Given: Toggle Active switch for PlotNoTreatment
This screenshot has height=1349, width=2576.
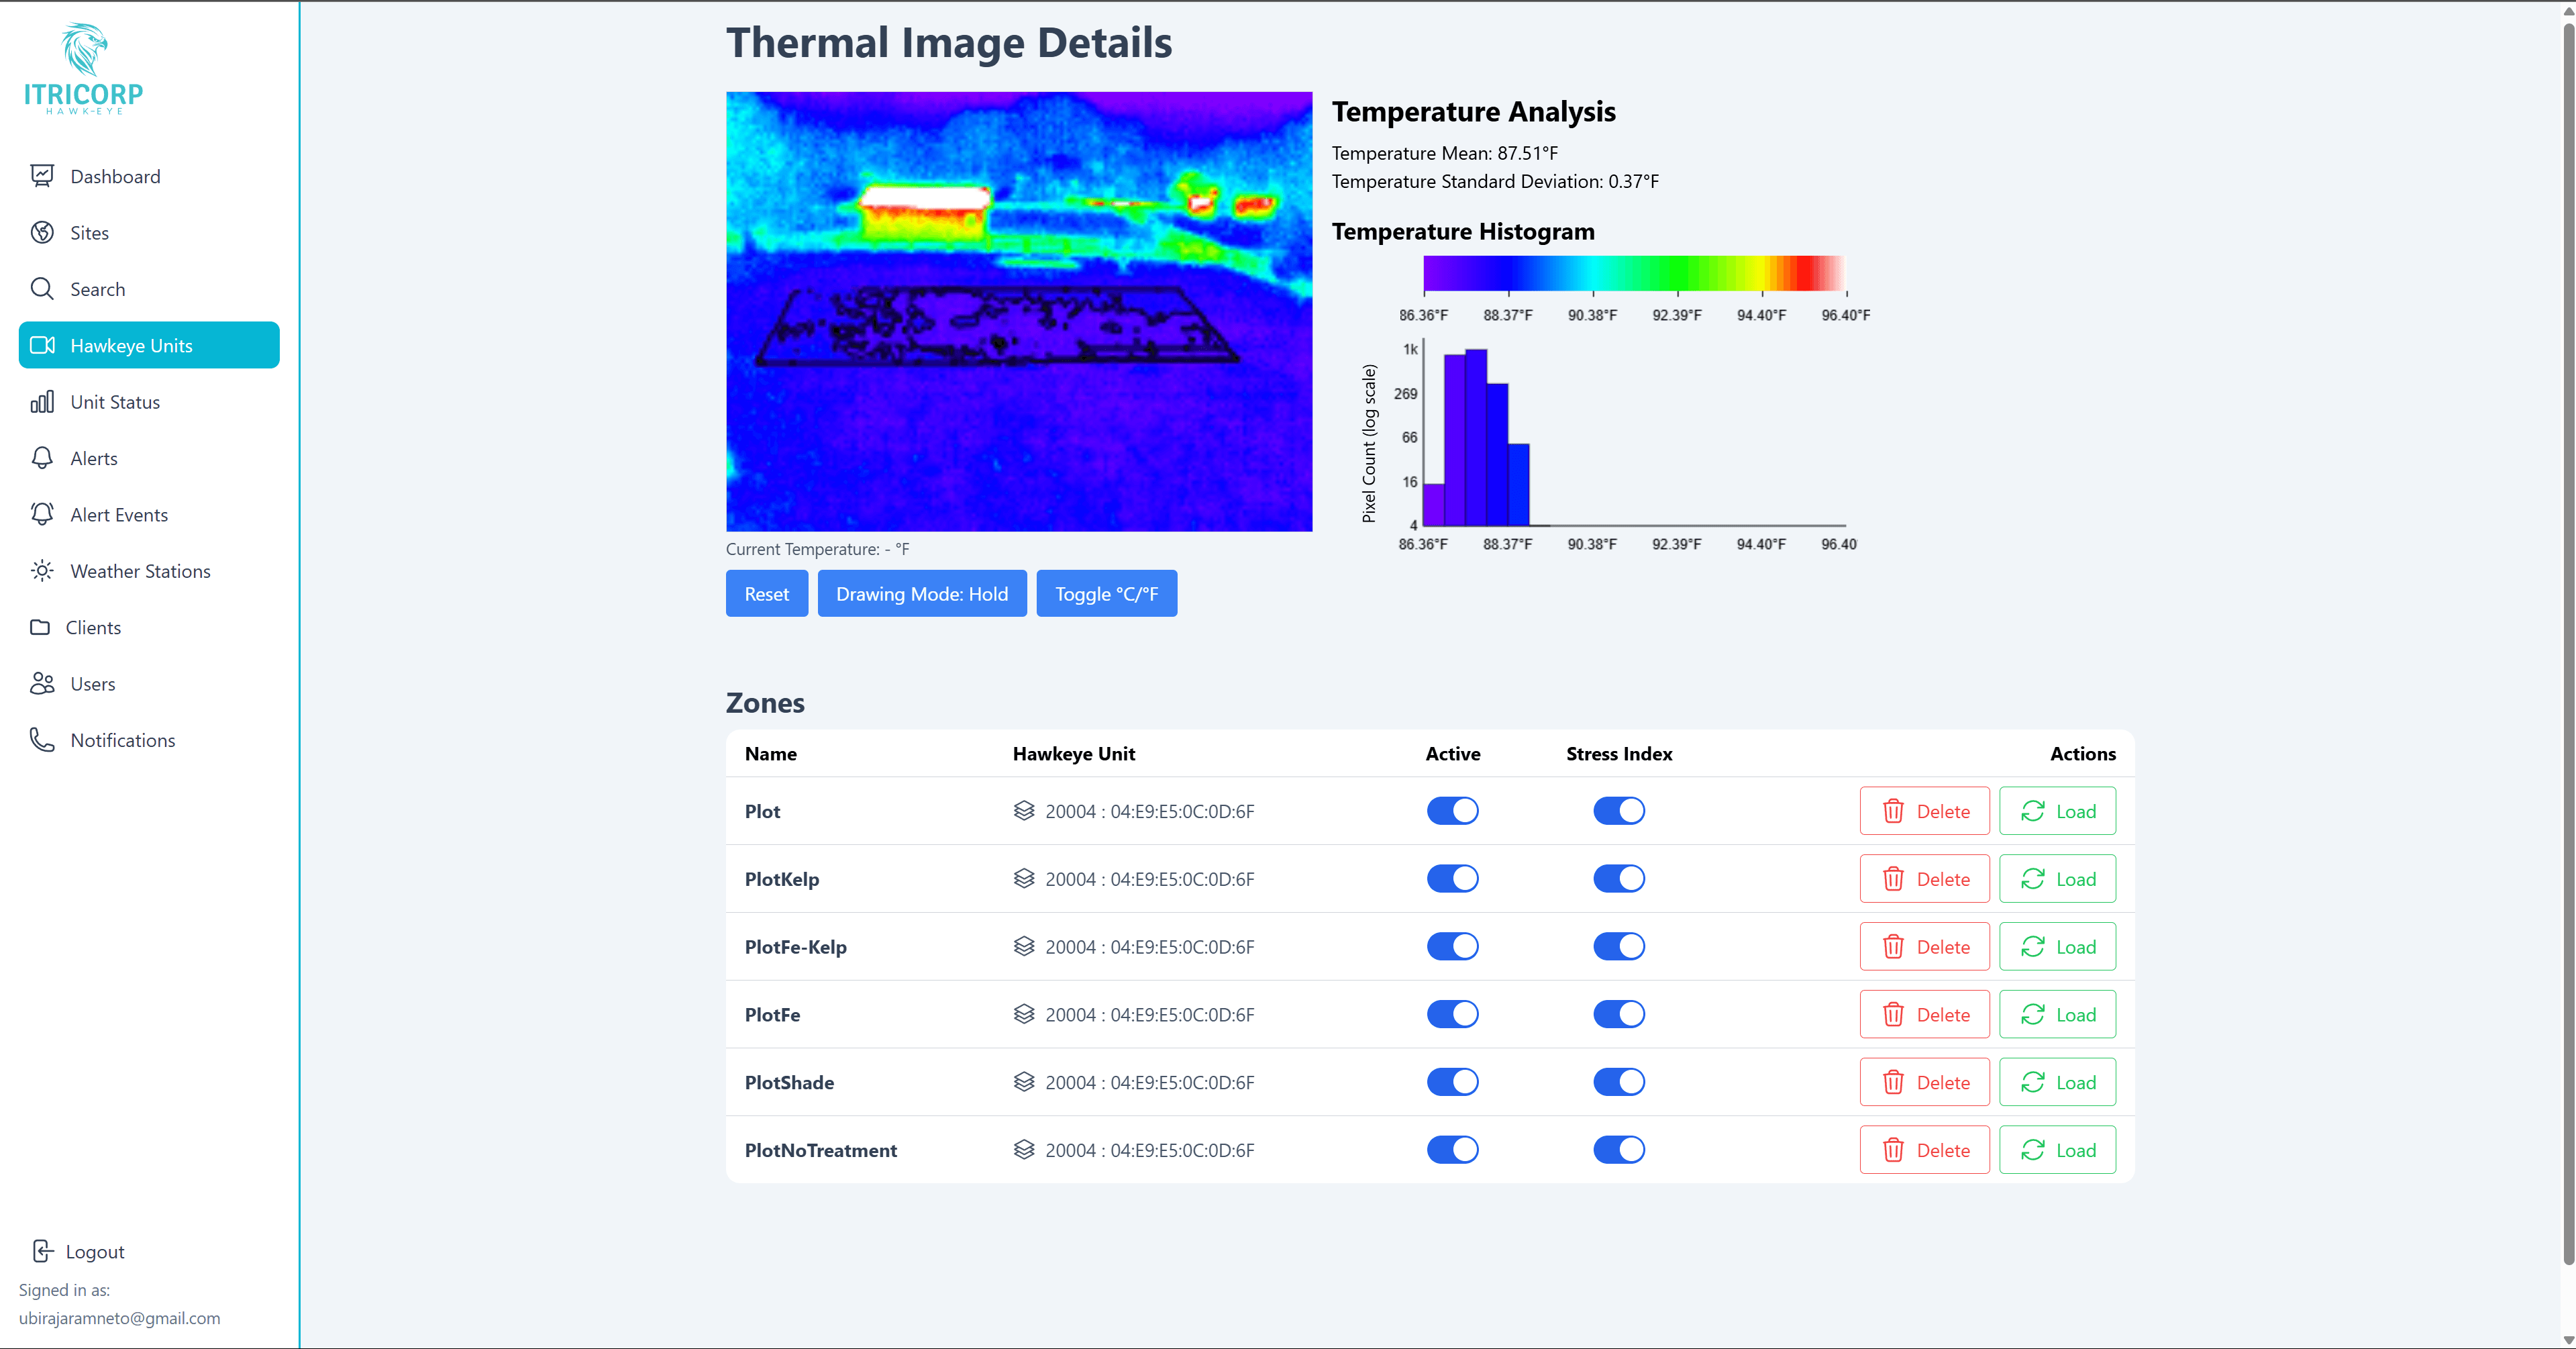Looking at the screenshot, I should [x=1452, y=1150].
